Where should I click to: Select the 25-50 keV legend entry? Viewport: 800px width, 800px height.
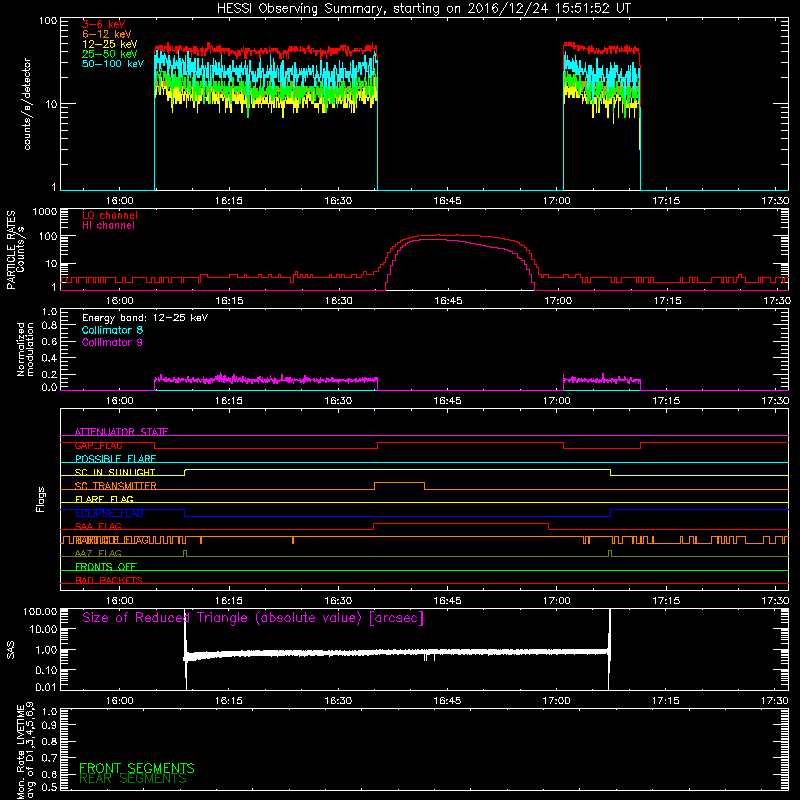[109, 54]
